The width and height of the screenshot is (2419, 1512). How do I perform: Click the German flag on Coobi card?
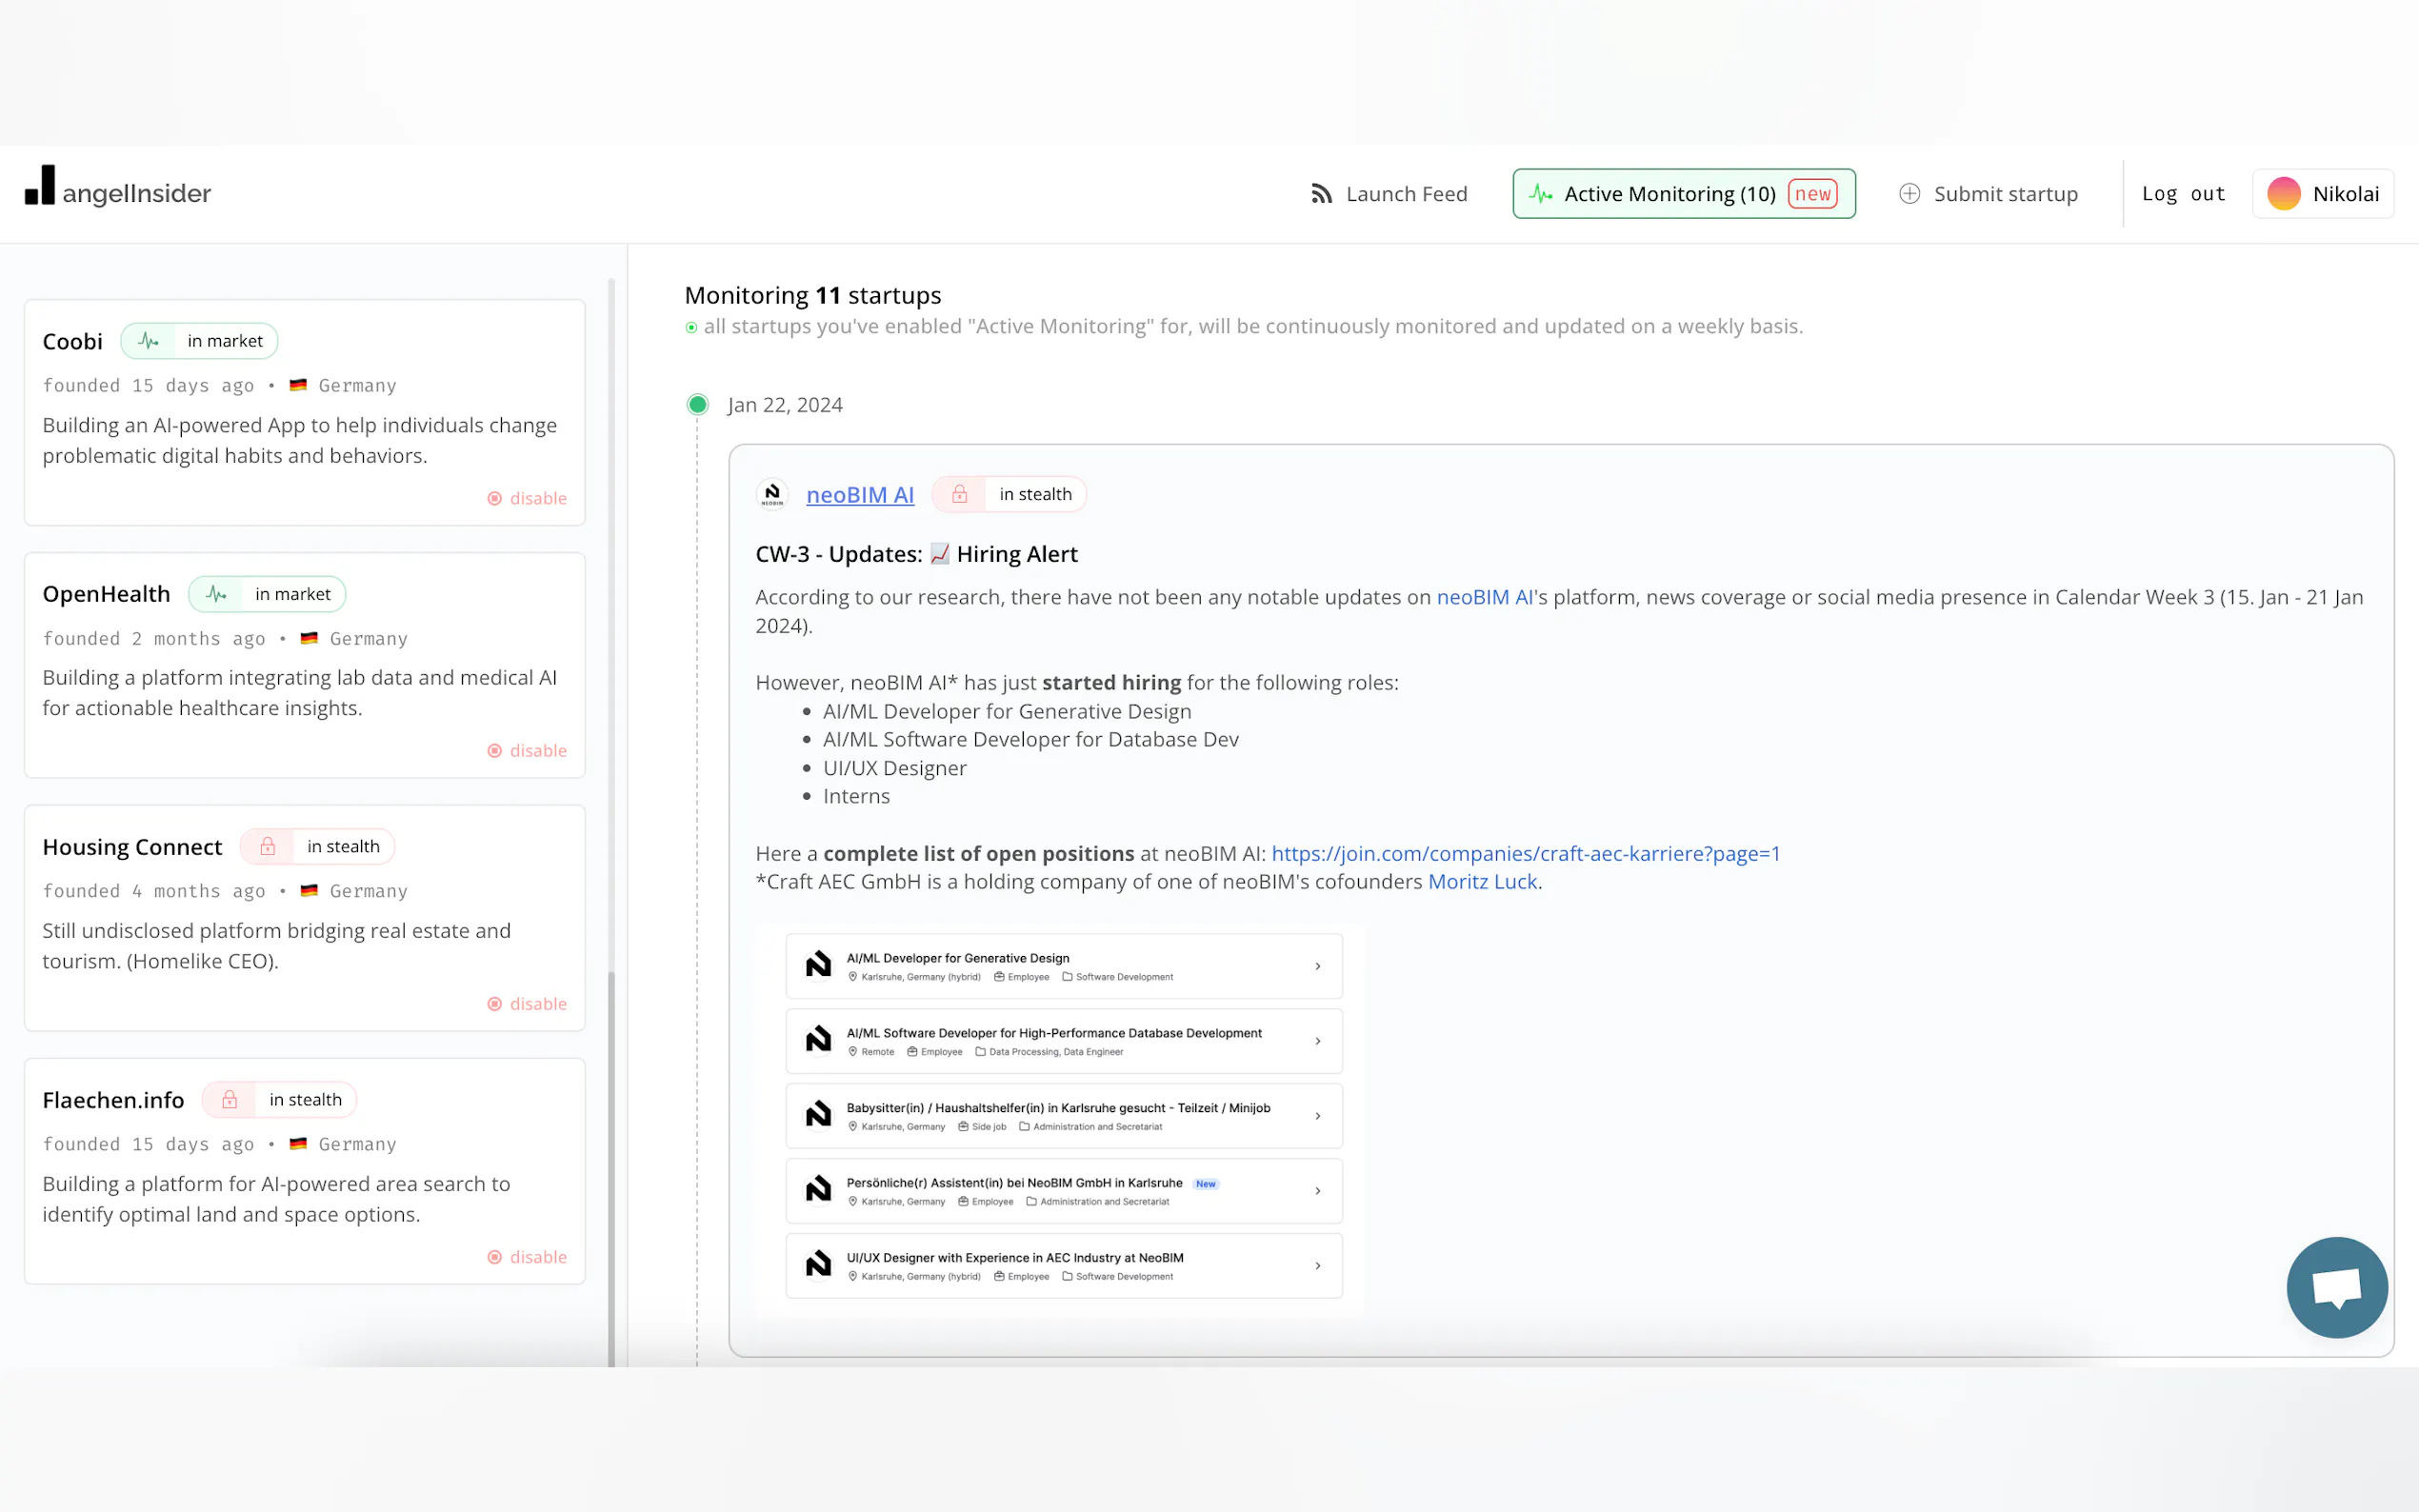[298, 385]
